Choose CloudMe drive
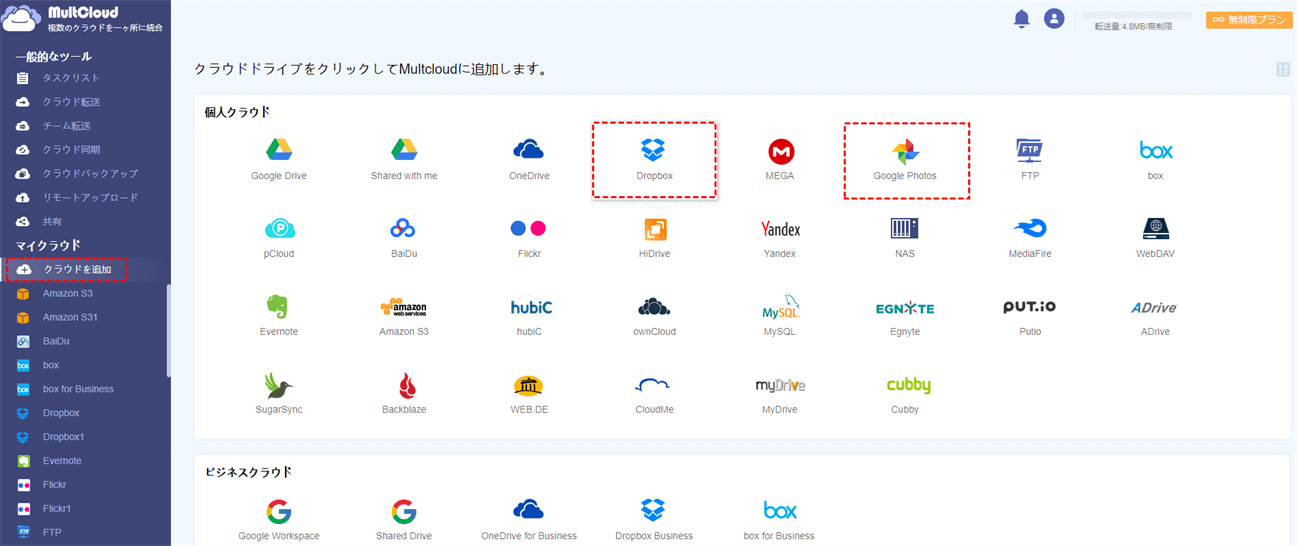Viewport: 1297px width, 546px height. tap(654, 394)
